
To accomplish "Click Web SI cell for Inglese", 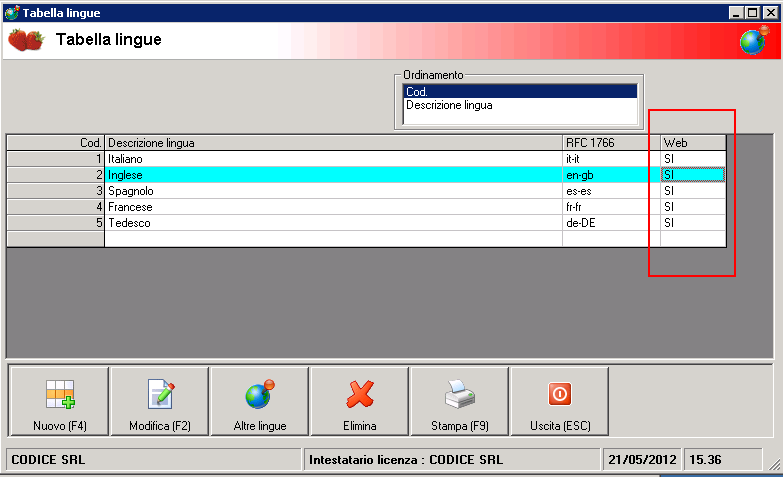I will pyautogui.click(x=693, y=175).
